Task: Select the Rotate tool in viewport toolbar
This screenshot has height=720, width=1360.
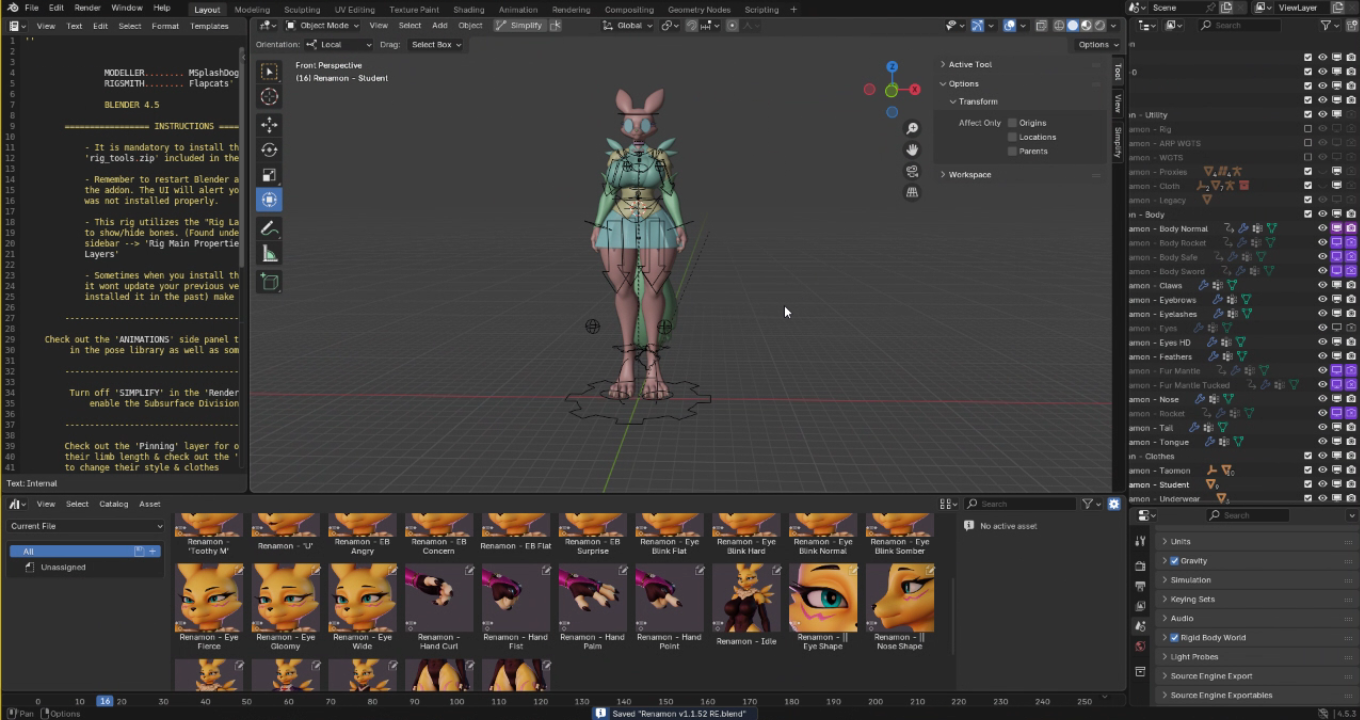Action: pos(269,149)
